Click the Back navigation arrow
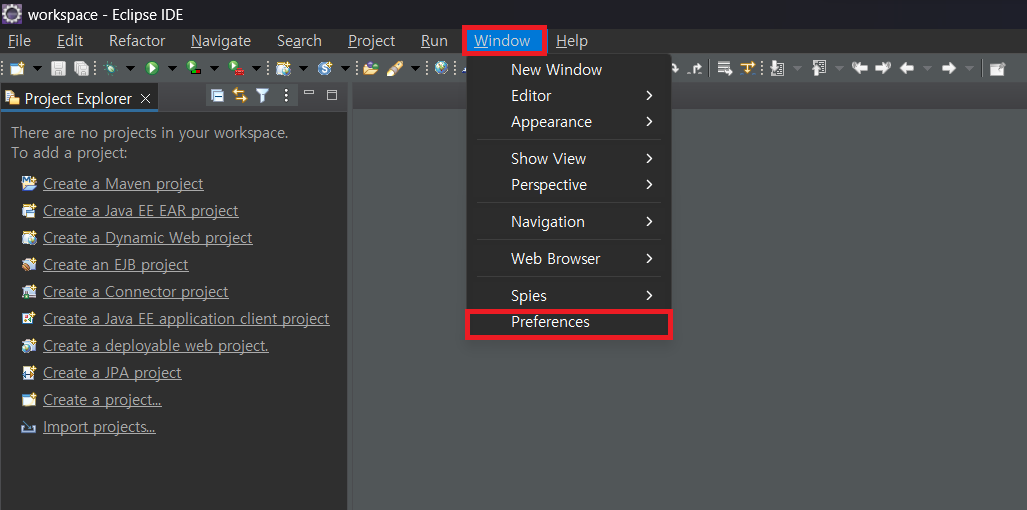The width and height of the screenshot is (1027, 510). pyautogui.click(x=907, y=68)
